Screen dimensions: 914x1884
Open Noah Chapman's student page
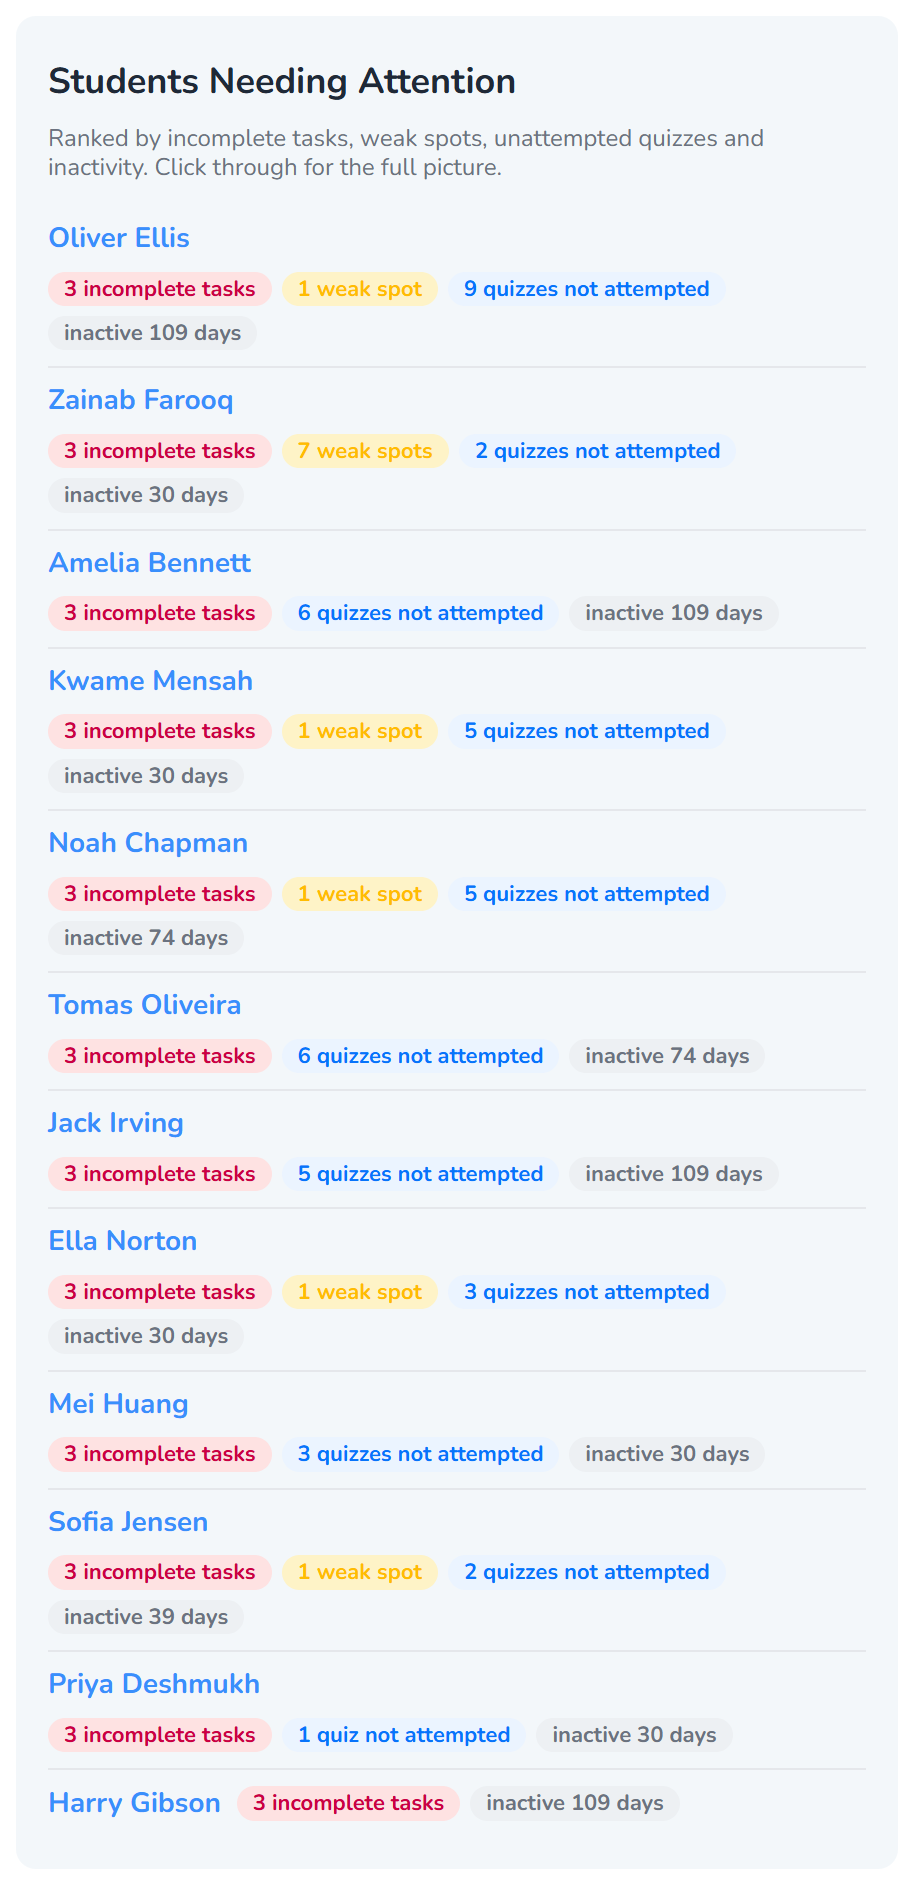[148, 843]
